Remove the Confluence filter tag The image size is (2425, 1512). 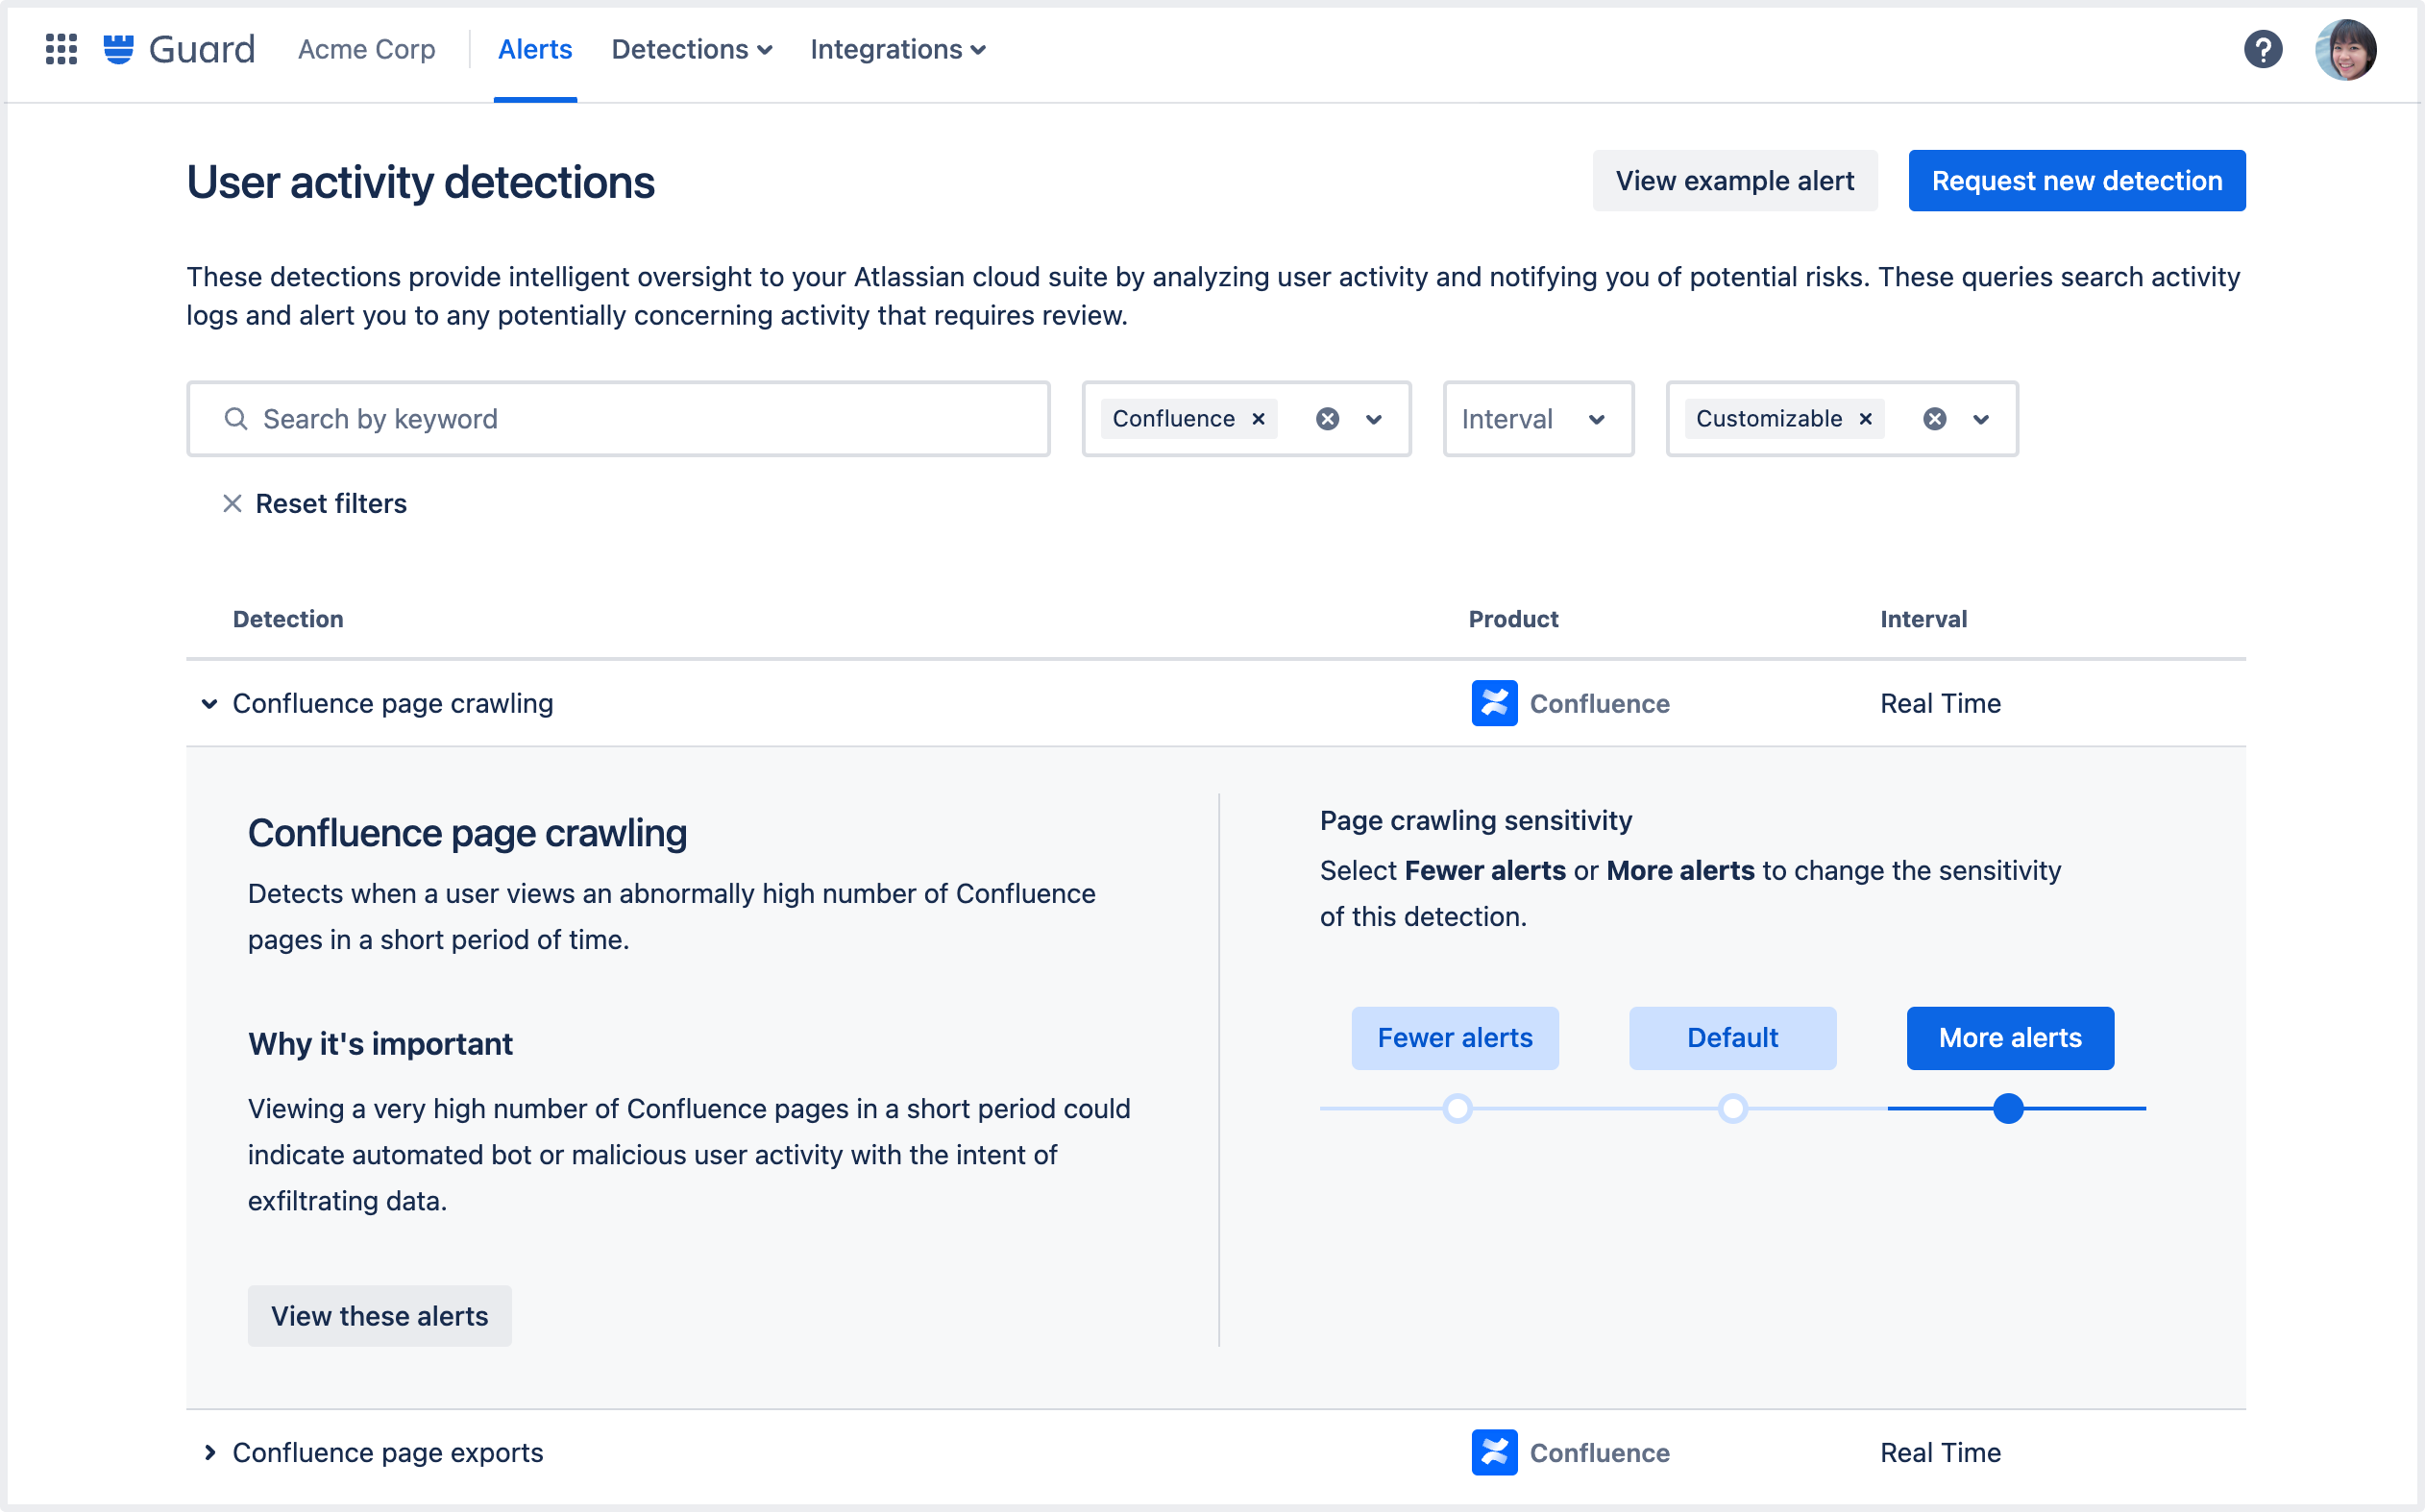[x=1259, y=419]
